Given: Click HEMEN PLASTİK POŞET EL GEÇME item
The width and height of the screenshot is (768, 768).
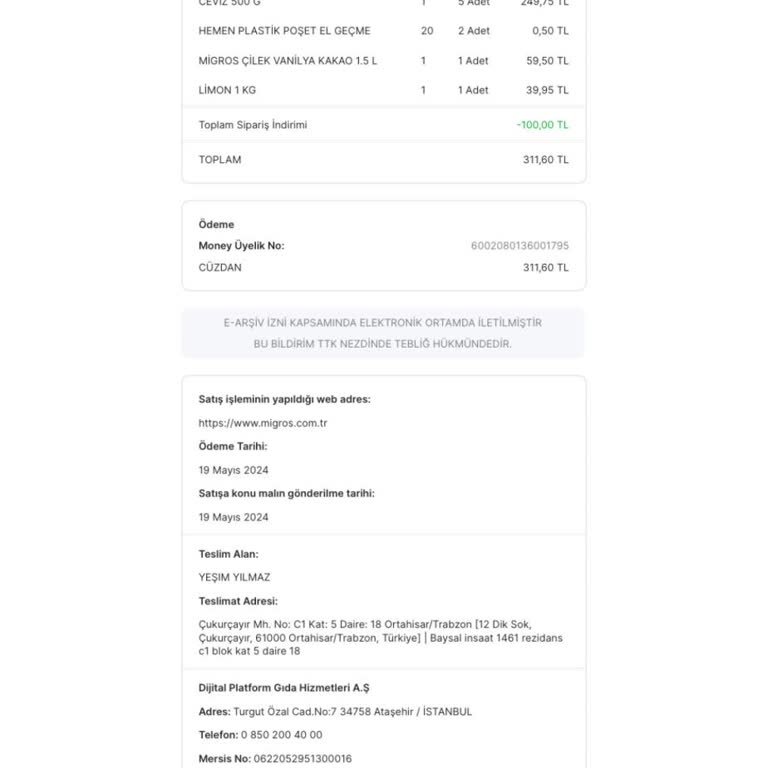Looking at the screenshot, I should pyautogui.click(x=284, y=31).
